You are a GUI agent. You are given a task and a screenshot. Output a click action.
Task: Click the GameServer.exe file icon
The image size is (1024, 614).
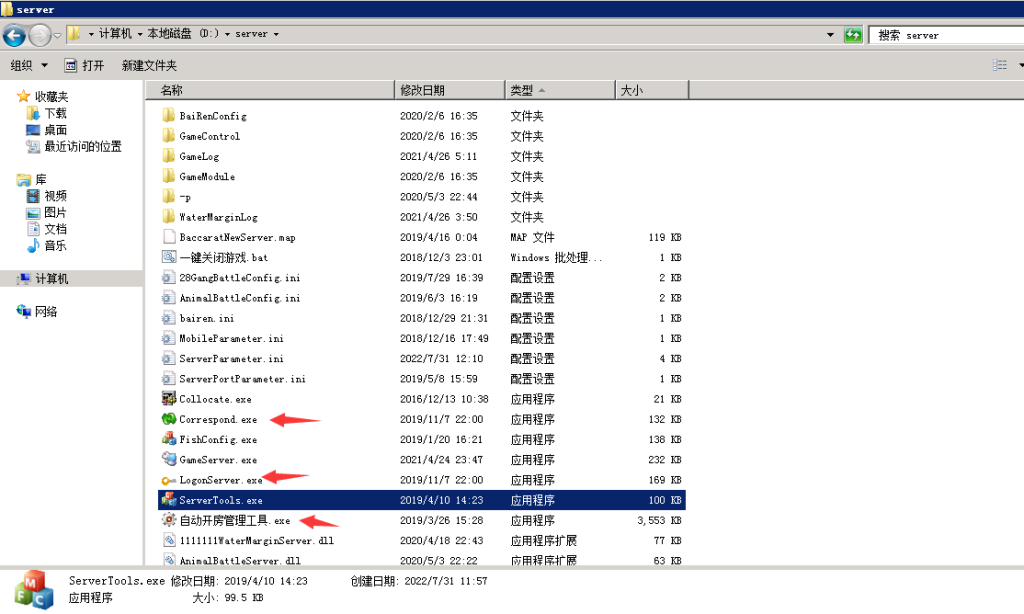point(169,460)
